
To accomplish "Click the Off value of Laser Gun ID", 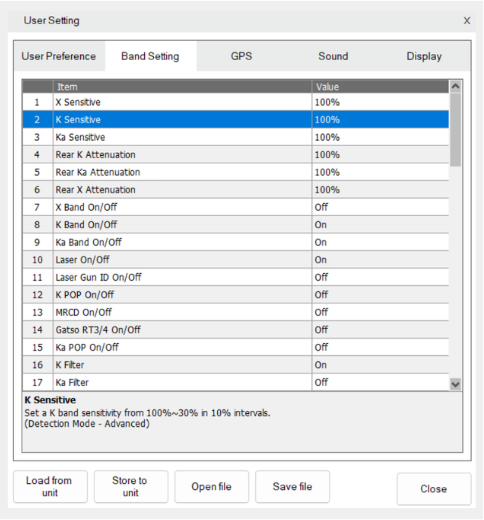I will pos(380,277).
